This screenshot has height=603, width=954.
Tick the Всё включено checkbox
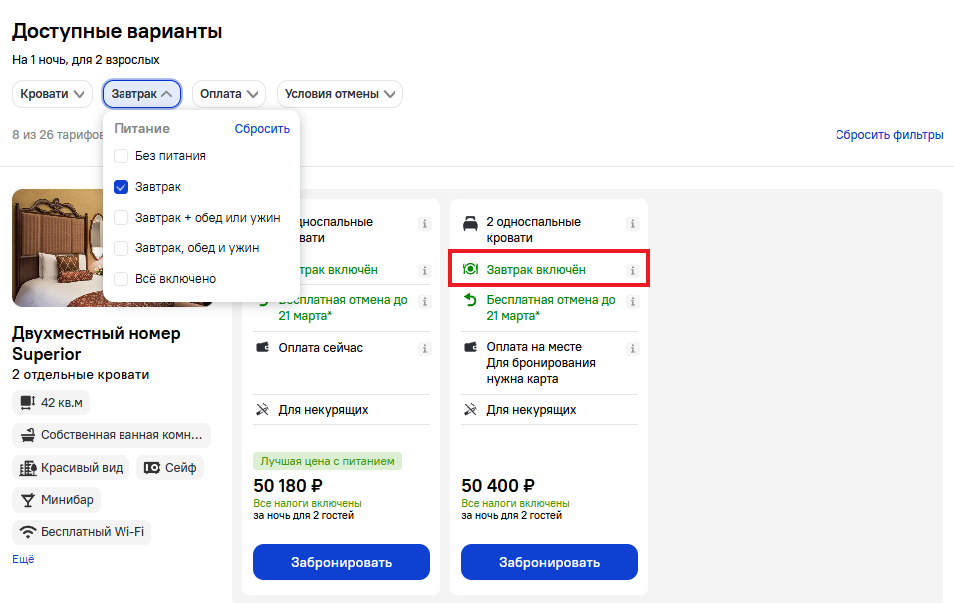coord(121,279)
